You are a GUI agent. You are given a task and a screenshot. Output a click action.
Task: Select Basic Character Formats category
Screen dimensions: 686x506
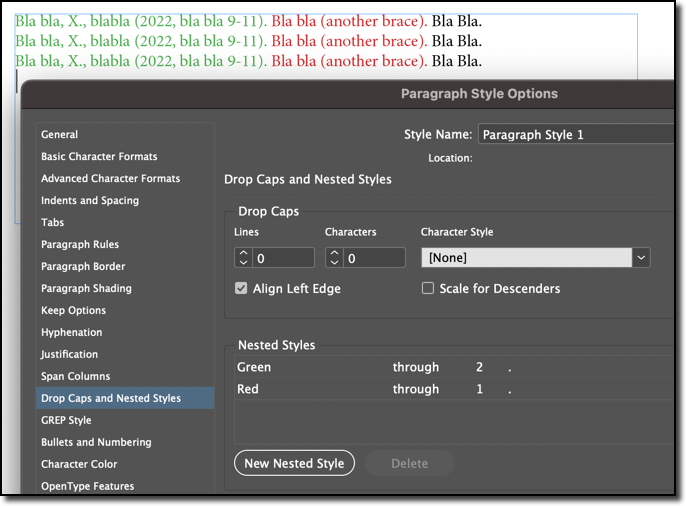(x=99, y=156)
